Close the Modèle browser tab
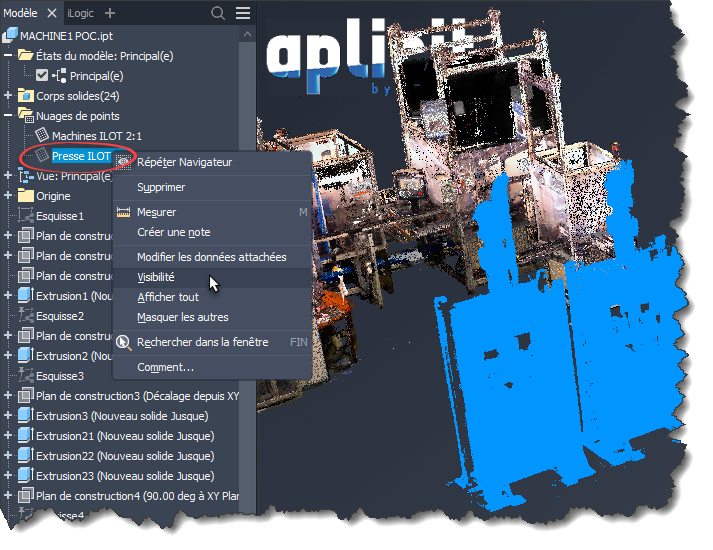The height and width of the screenshot is (550, 713). click(x=52, y=13)
